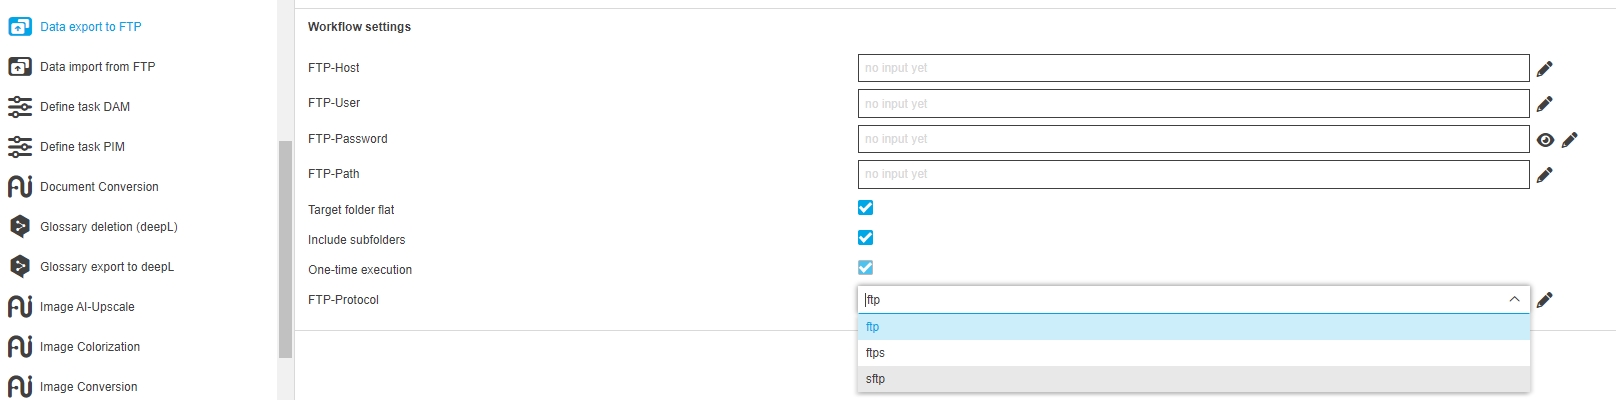Click the Define task DAM sliders icon
Screen dimensions: 1616x400
pos(20,107)
